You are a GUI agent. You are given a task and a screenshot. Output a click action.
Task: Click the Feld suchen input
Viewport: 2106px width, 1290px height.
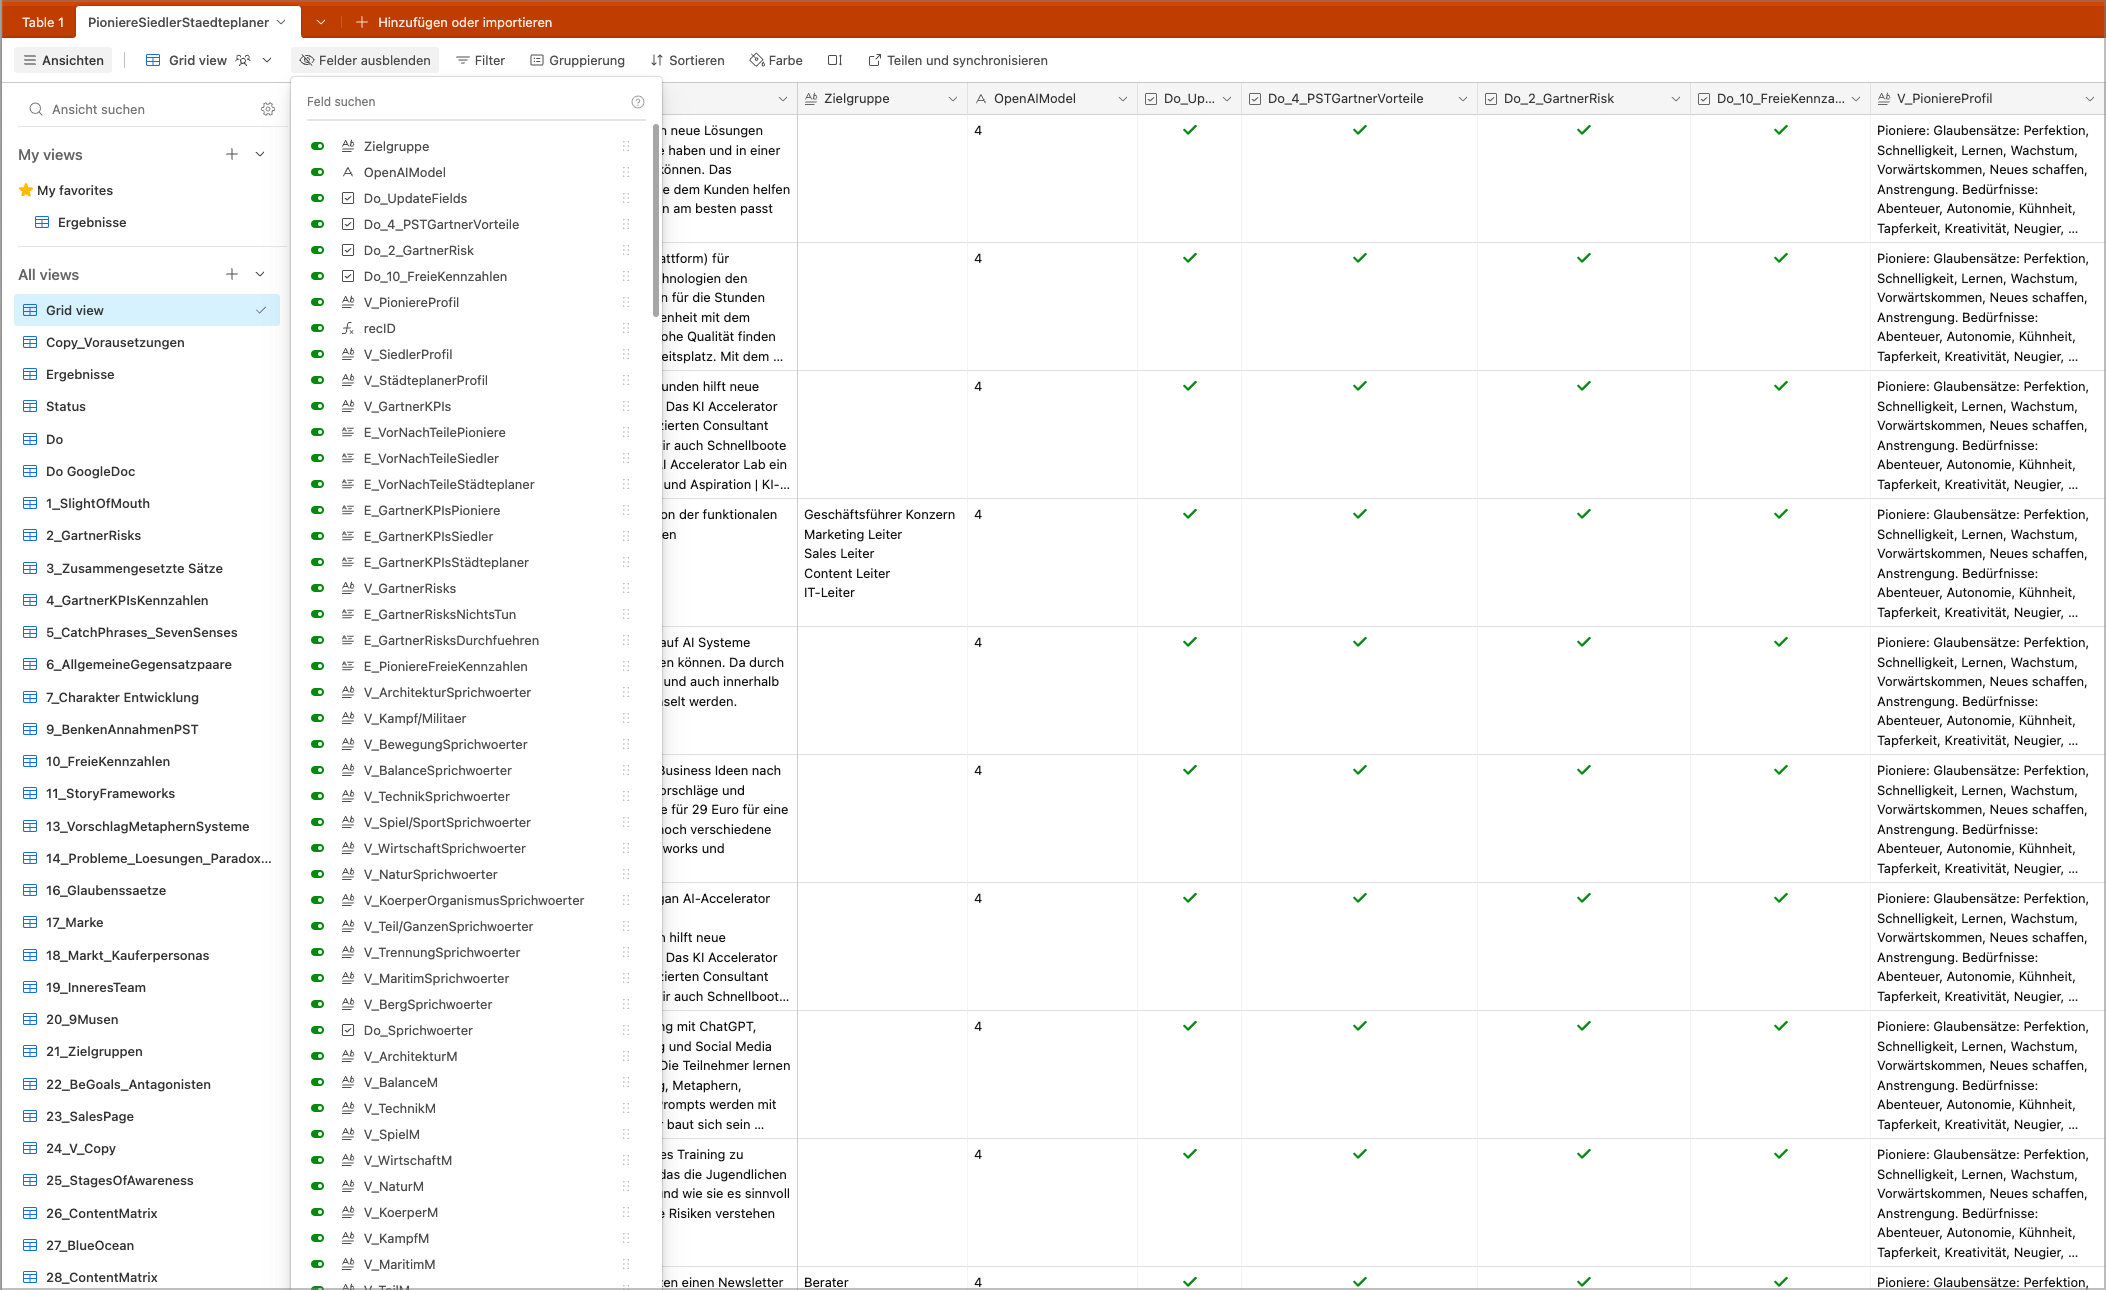pyautogui.click(x=465, y=102)
